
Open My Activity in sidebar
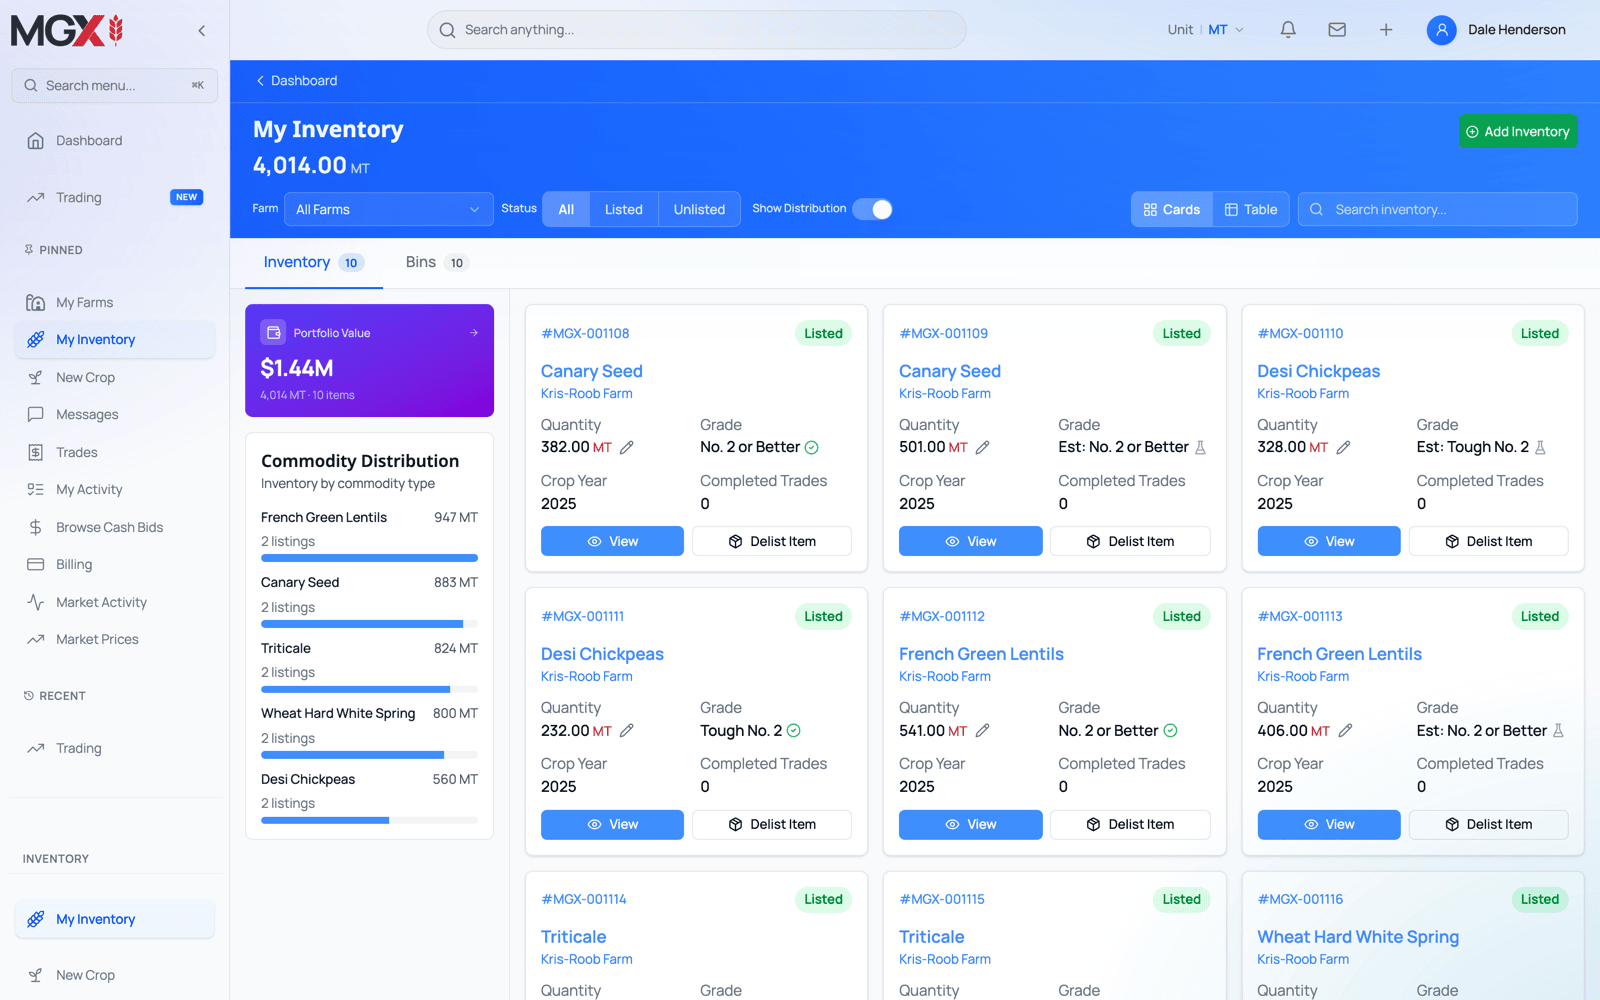click(115, 489)
